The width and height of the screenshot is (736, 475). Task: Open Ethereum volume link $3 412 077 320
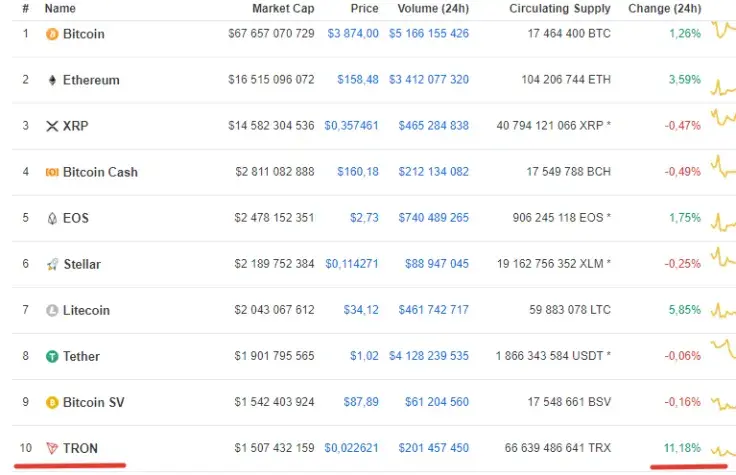pos(429,79)
